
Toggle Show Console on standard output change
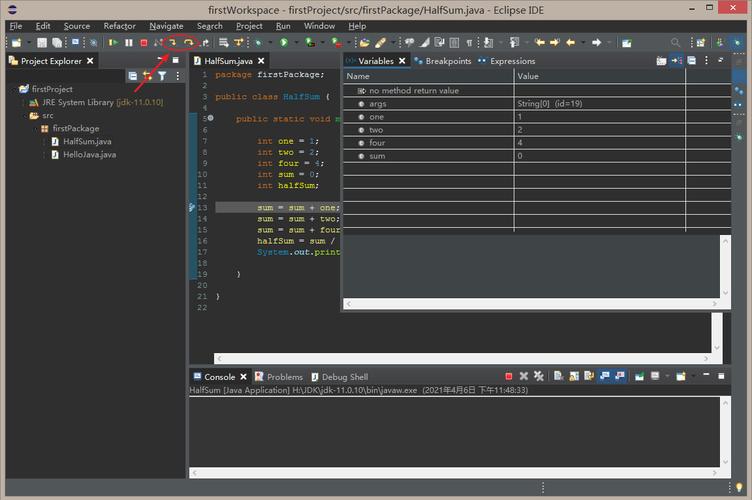pos(605,376)
